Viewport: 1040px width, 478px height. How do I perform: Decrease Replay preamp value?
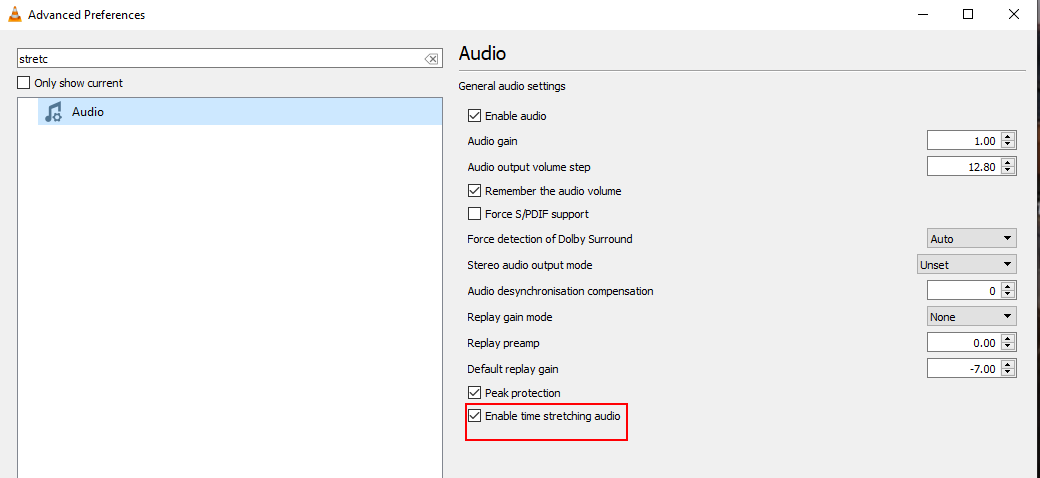click(1008, 347)
